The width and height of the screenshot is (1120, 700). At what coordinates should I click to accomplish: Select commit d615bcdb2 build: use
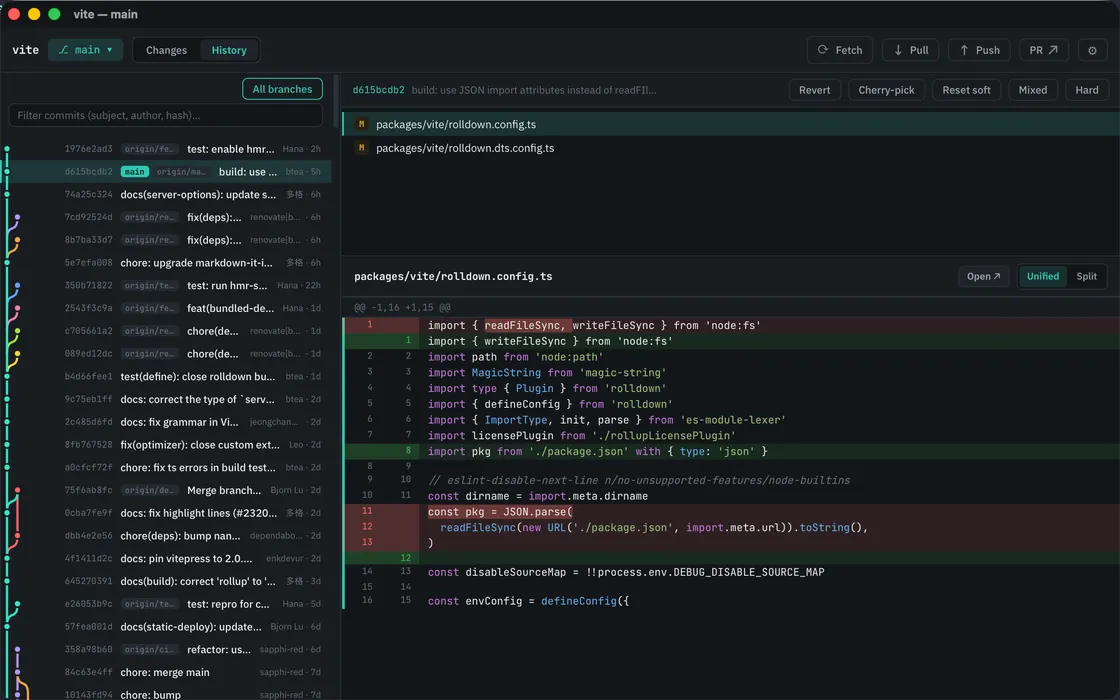click(166, 171)
